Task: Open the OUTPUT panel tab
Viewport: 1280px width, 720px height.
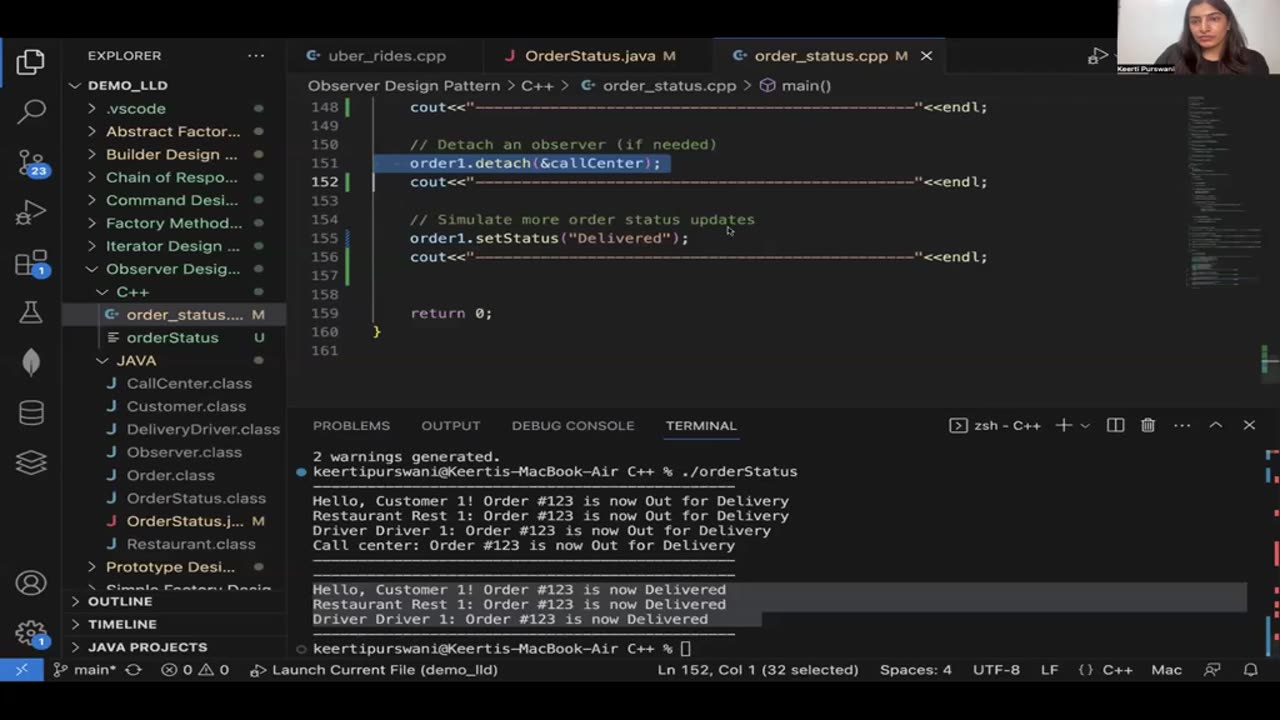Action: (x=450, y=425)
